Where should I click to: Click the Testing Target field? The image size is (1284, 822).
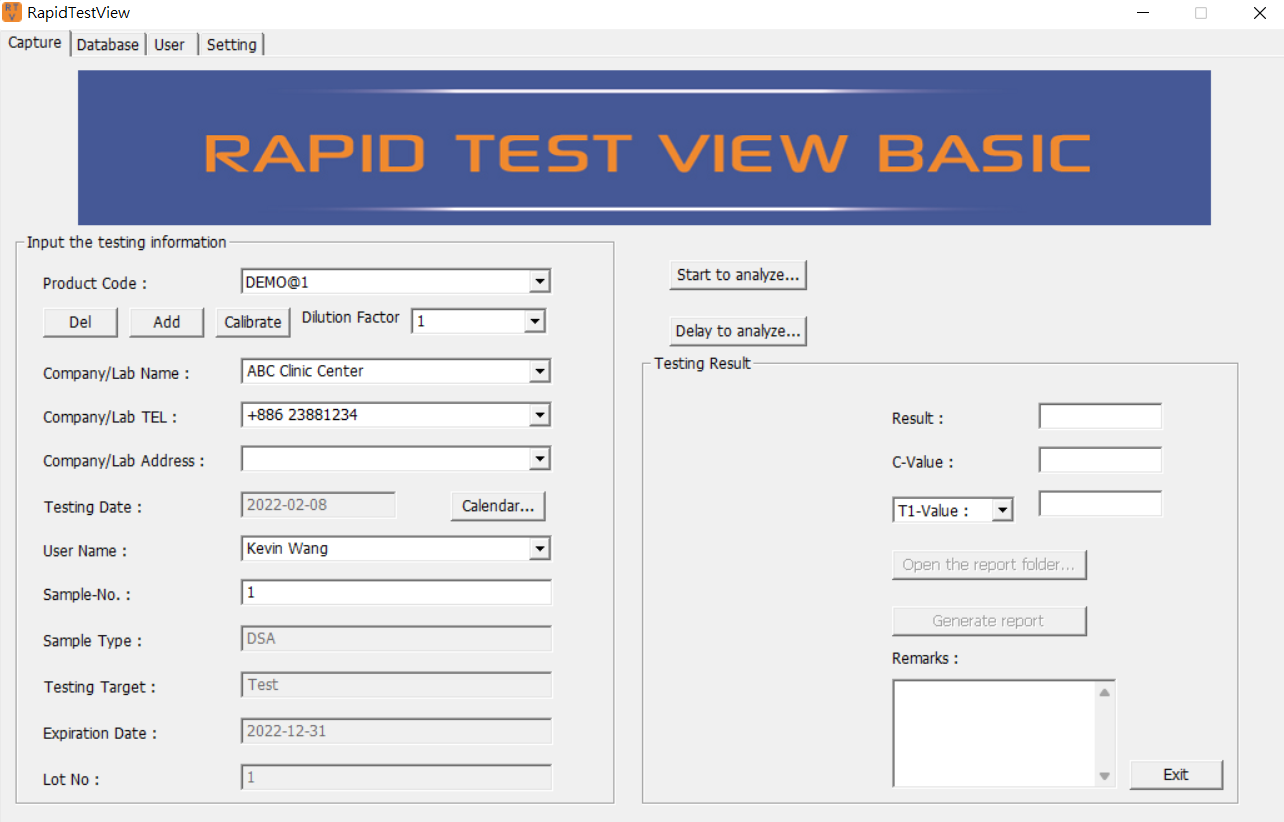click(x=396, y=684)
